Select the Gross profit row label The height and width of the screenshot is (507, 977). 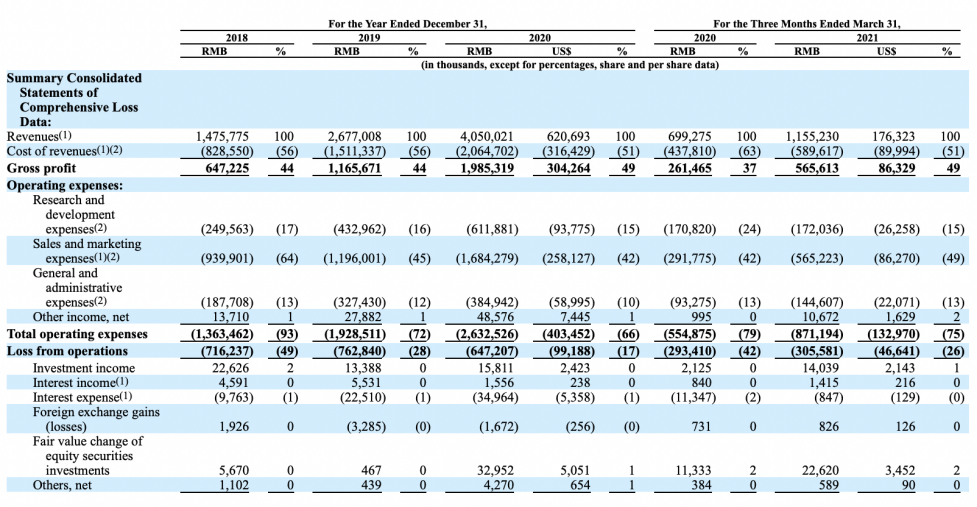click(41, 168)
